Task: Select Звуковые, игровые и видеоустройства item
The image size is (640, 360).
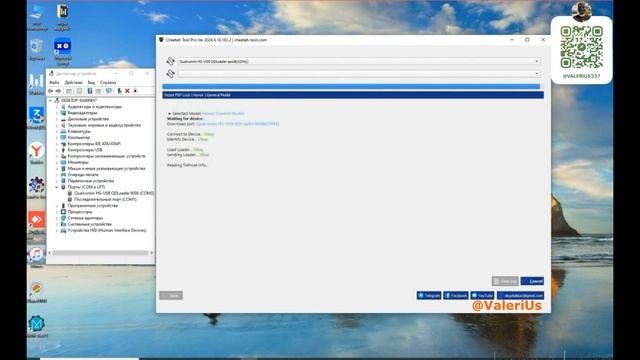Action: click(x=104, y=125)
